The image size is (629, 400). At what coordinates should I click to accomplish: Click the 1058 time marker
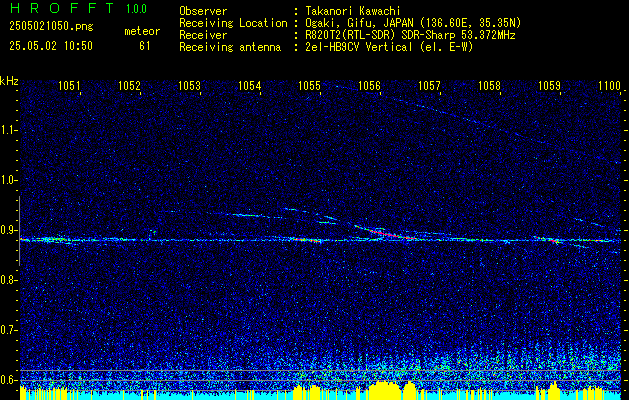(490, 85)
